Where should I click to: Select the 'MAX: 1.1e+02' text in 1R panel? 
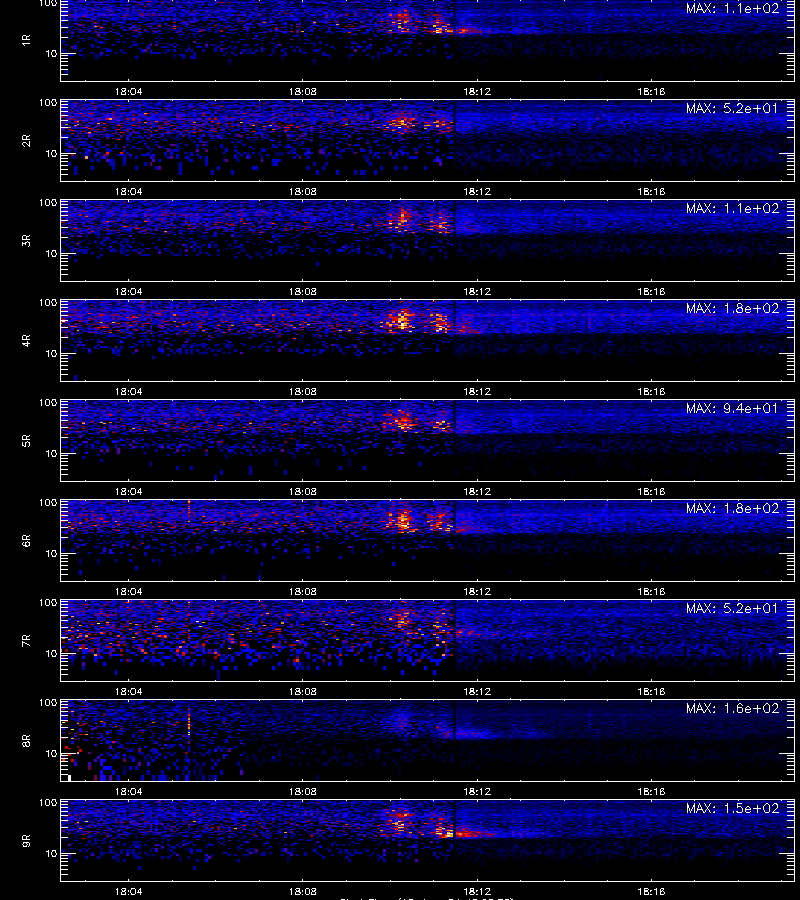[x=732, y=9]
